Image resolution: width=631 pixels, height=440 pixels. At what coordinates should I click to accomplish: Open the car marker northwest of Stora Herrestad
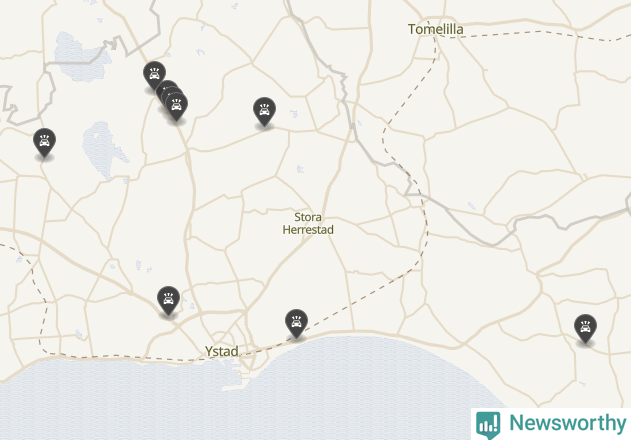(264, 112)
